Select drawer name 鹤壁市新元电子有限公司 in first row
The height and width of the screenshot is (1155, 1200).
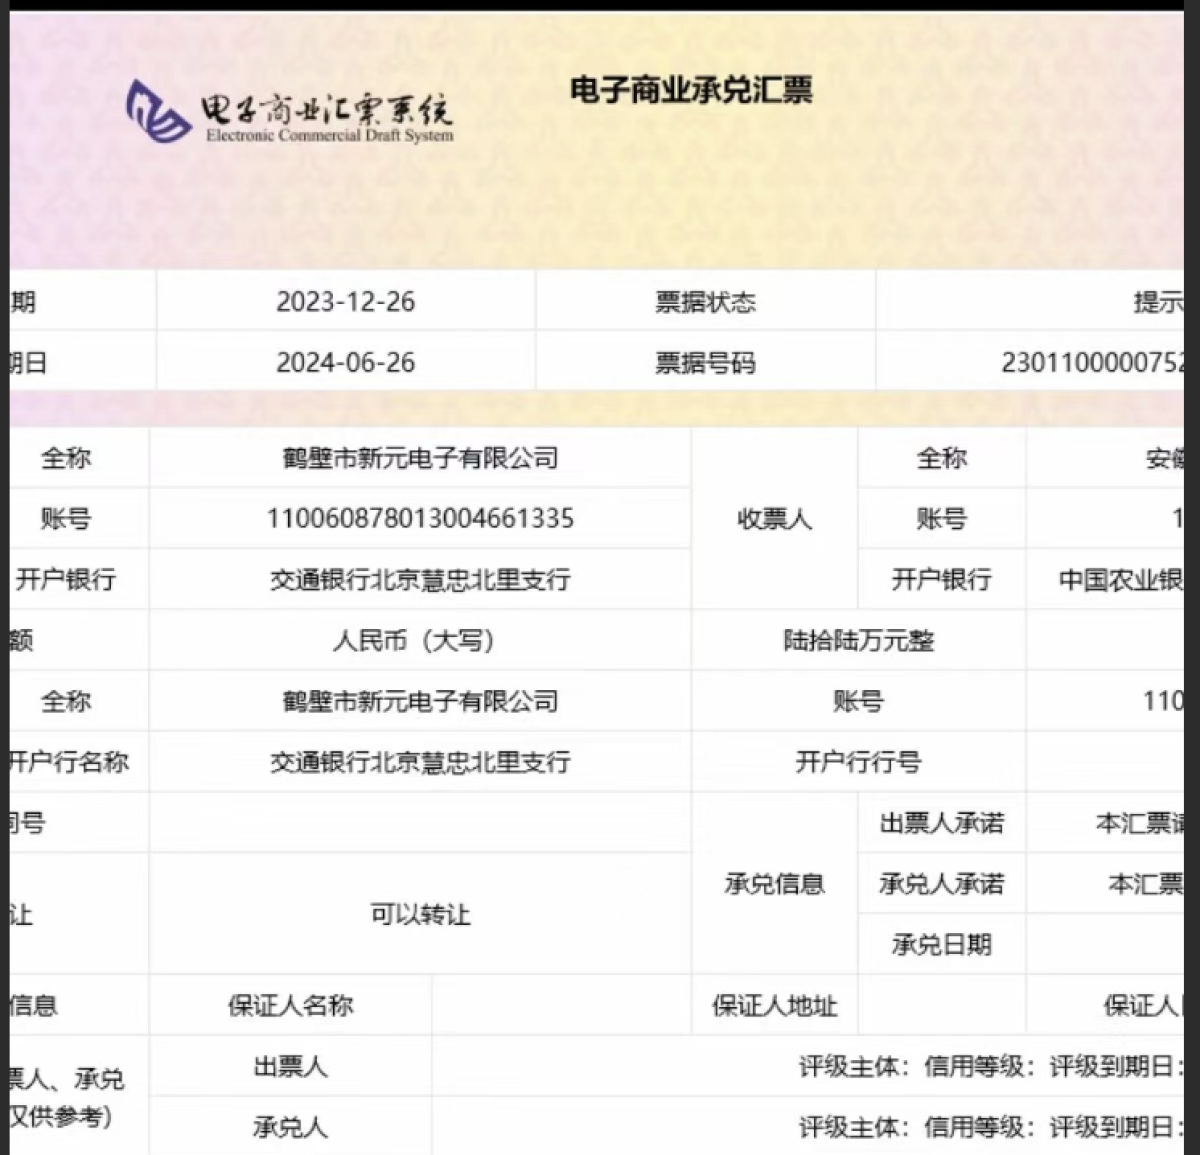click(x=420, y=458)
